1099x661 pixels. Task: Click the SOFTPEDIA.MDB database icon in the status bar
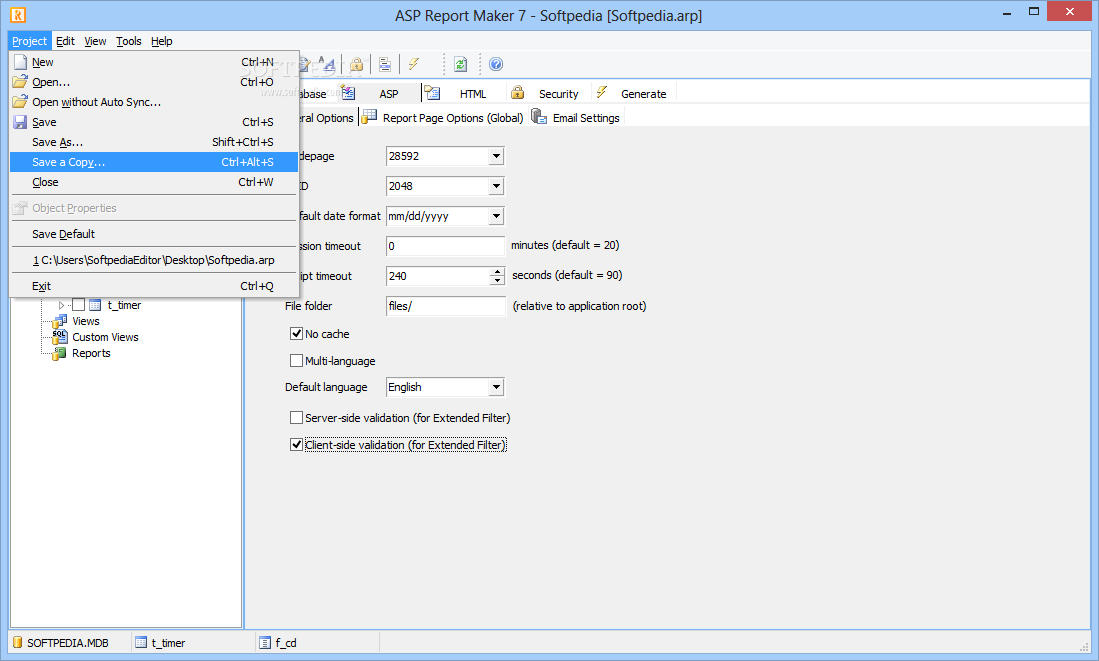coord(18,643)
